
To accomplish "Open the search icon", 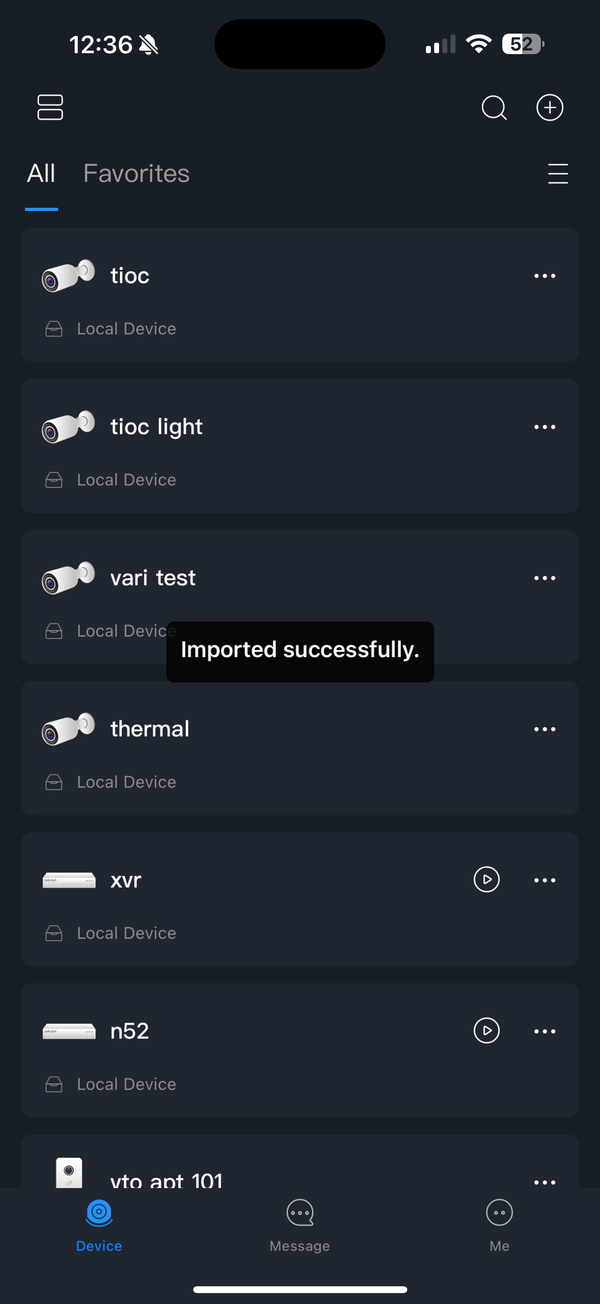I will 494,108.
